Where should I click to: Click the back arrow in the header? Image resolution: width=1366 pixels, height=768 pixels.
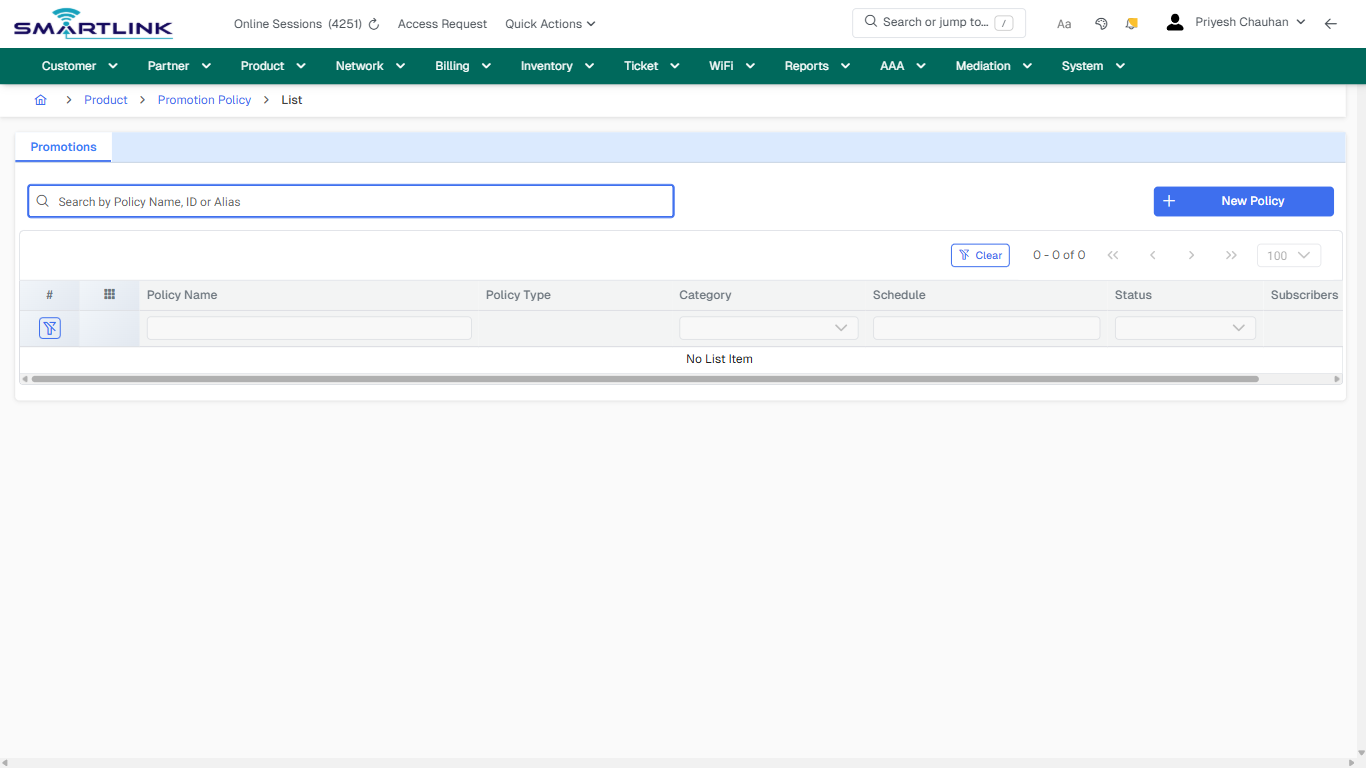[x=1330, y=23]
